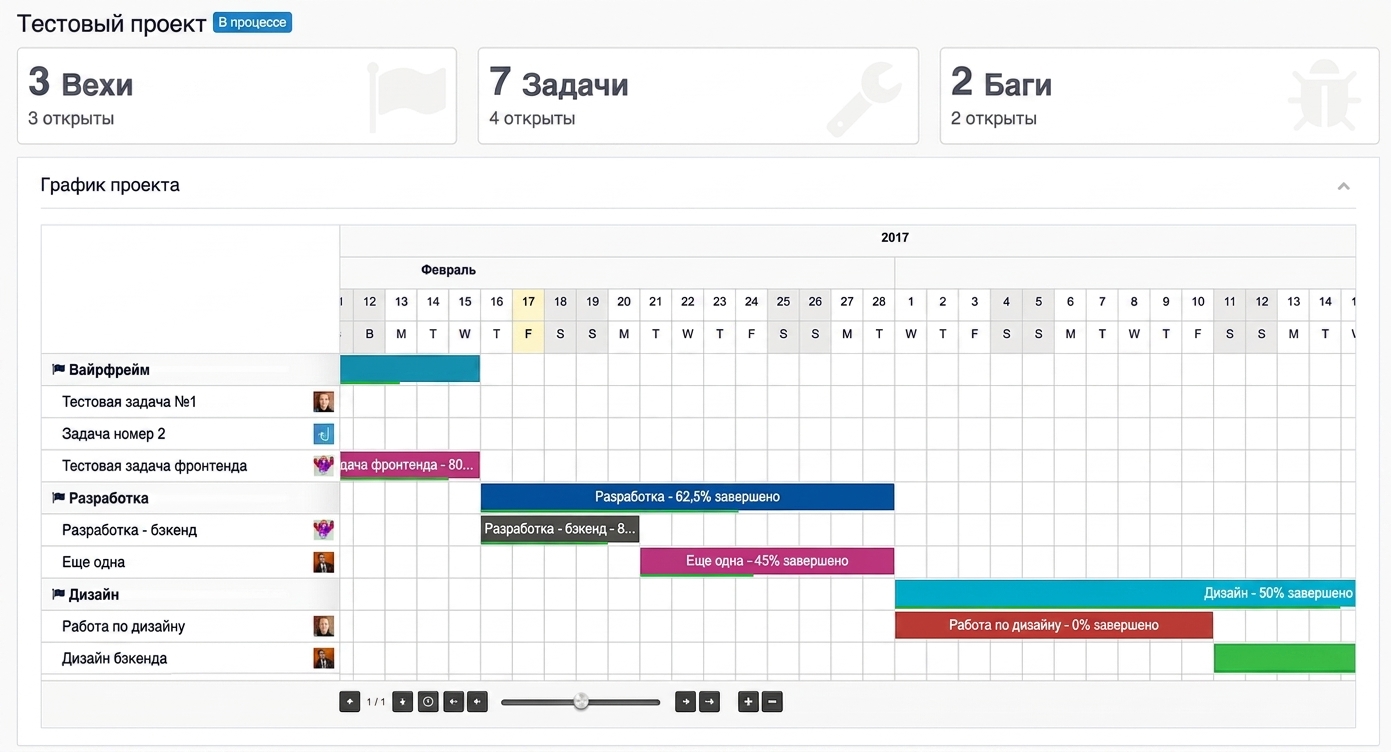Click avatar next to Работа по дизайну

323,626
